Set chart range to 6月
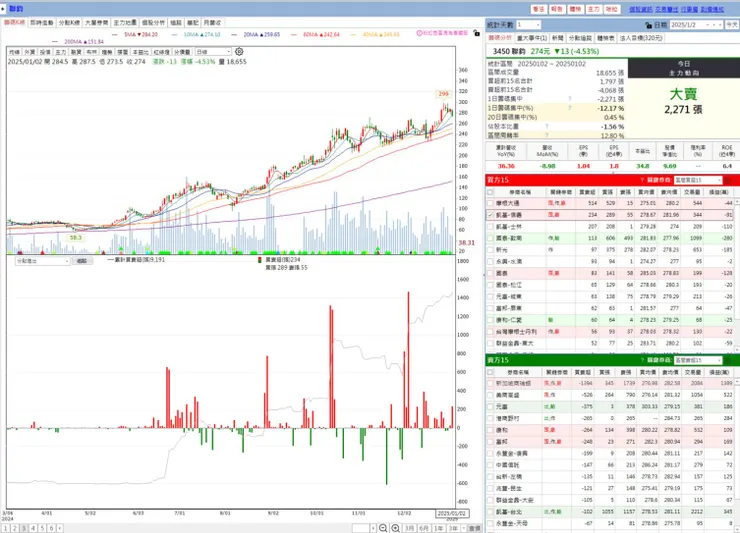This screenshot has height=533, width=740. coord(424,528)
